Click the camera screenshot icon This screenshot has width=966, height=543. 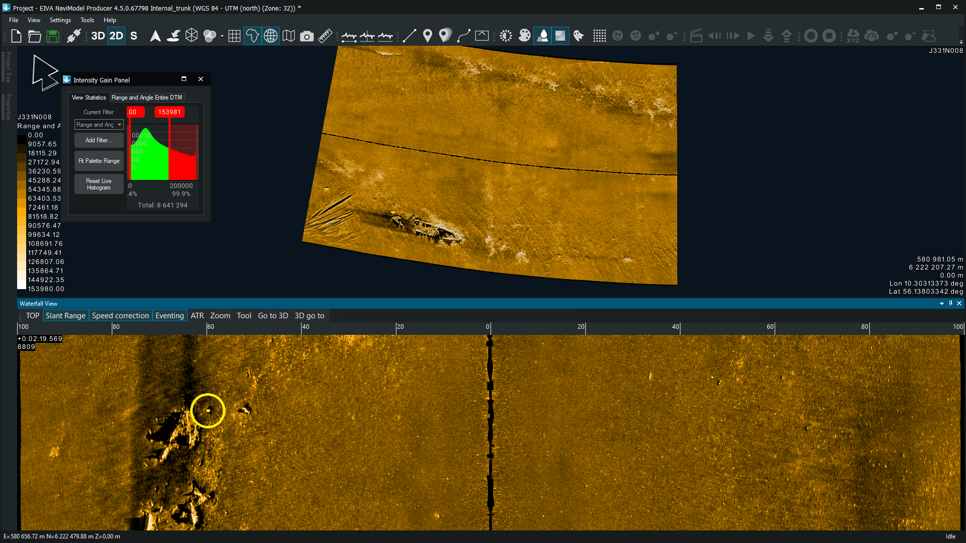(x=307, y=36)
